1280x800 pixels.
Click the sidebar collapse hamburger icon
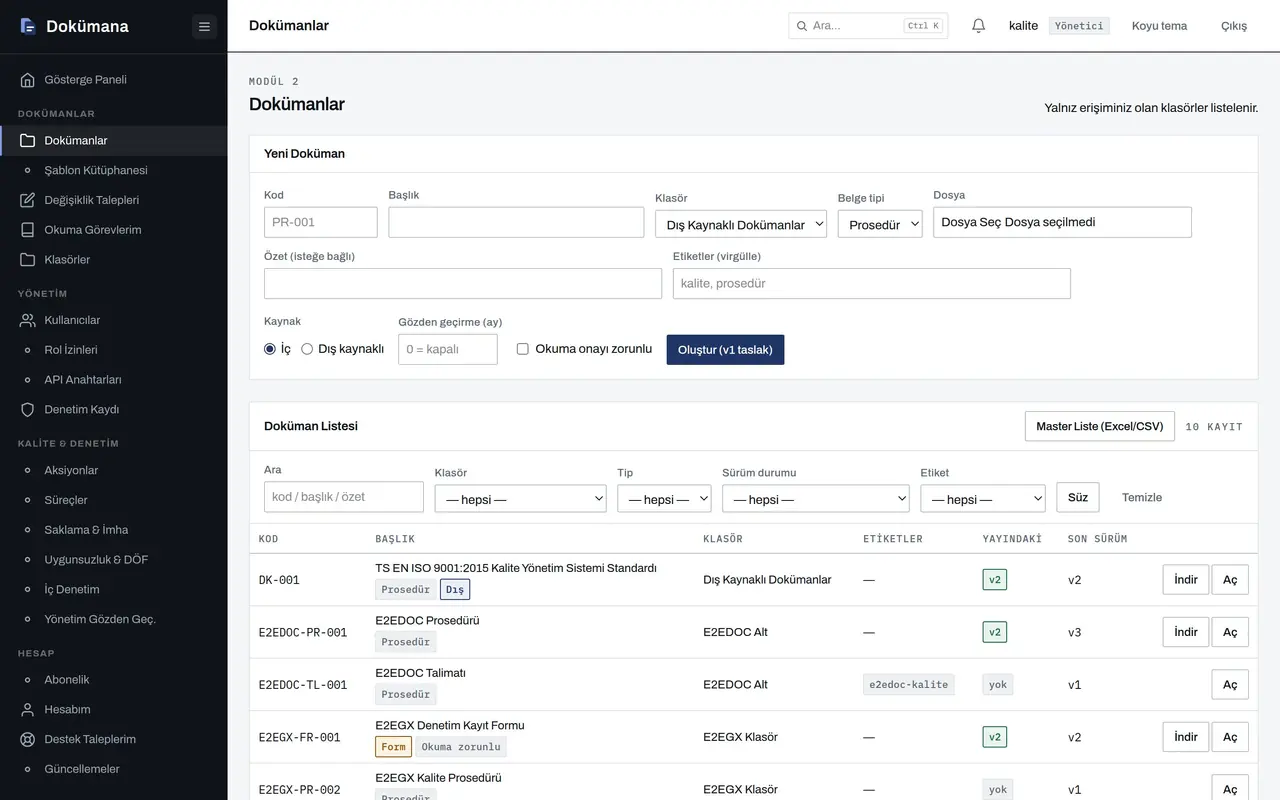[204, 26]
